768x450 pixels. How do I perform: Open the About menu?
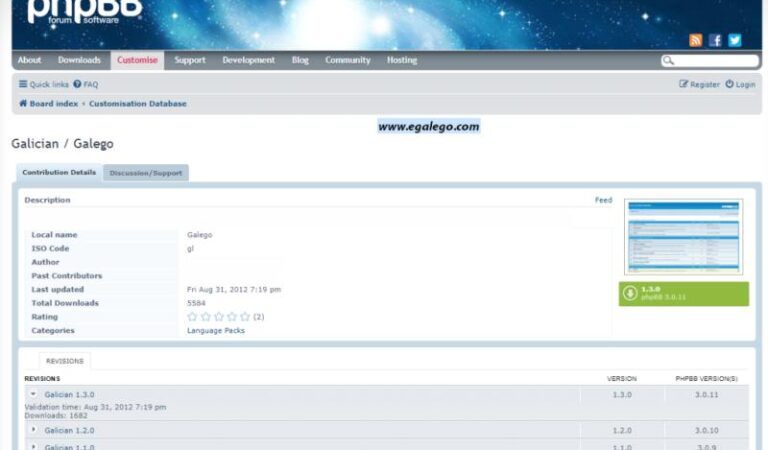[29, 60]
